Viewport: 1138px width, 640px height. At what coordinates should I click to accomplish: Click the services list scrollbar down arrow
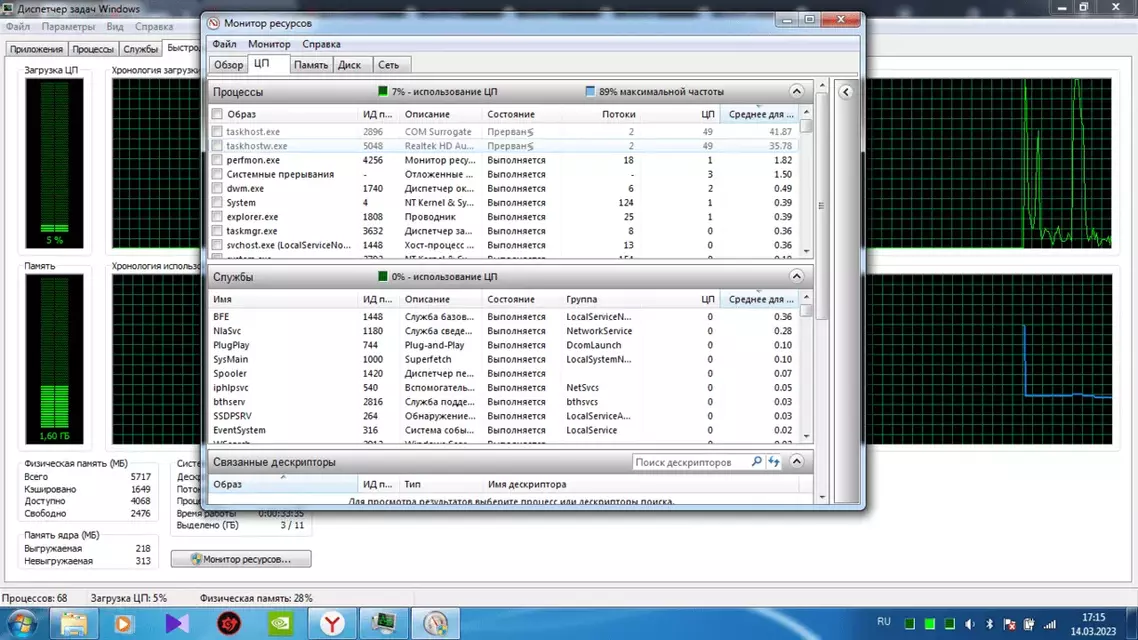point(806,436)
